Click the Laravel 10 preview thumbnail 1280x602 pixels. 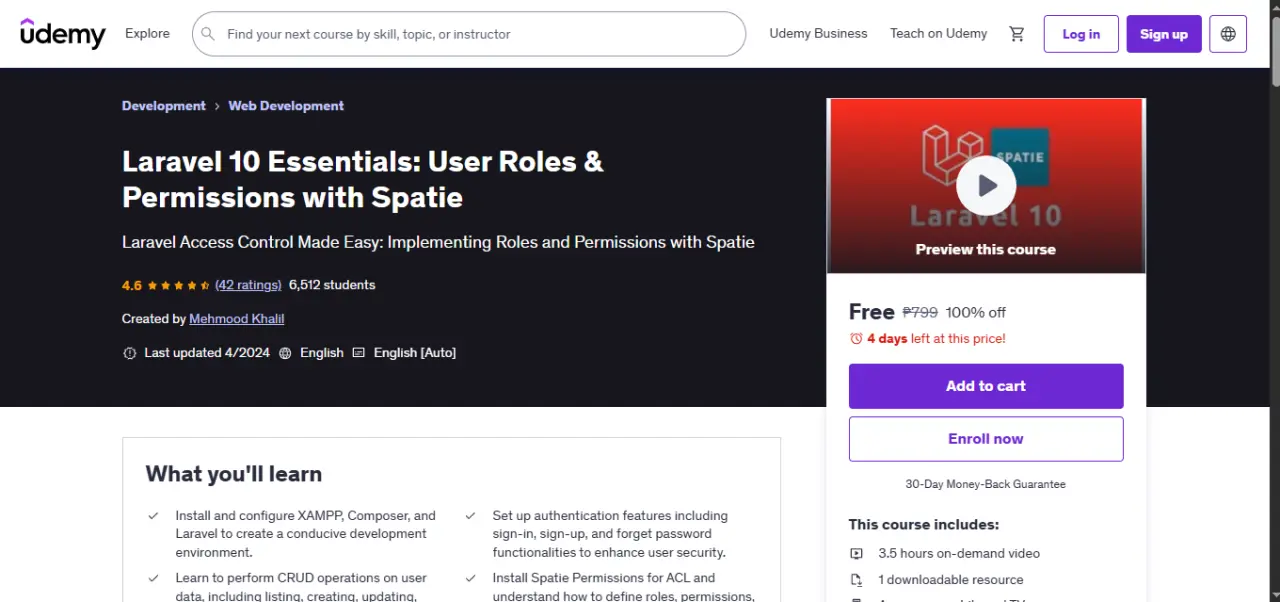[x=986, y=186]
